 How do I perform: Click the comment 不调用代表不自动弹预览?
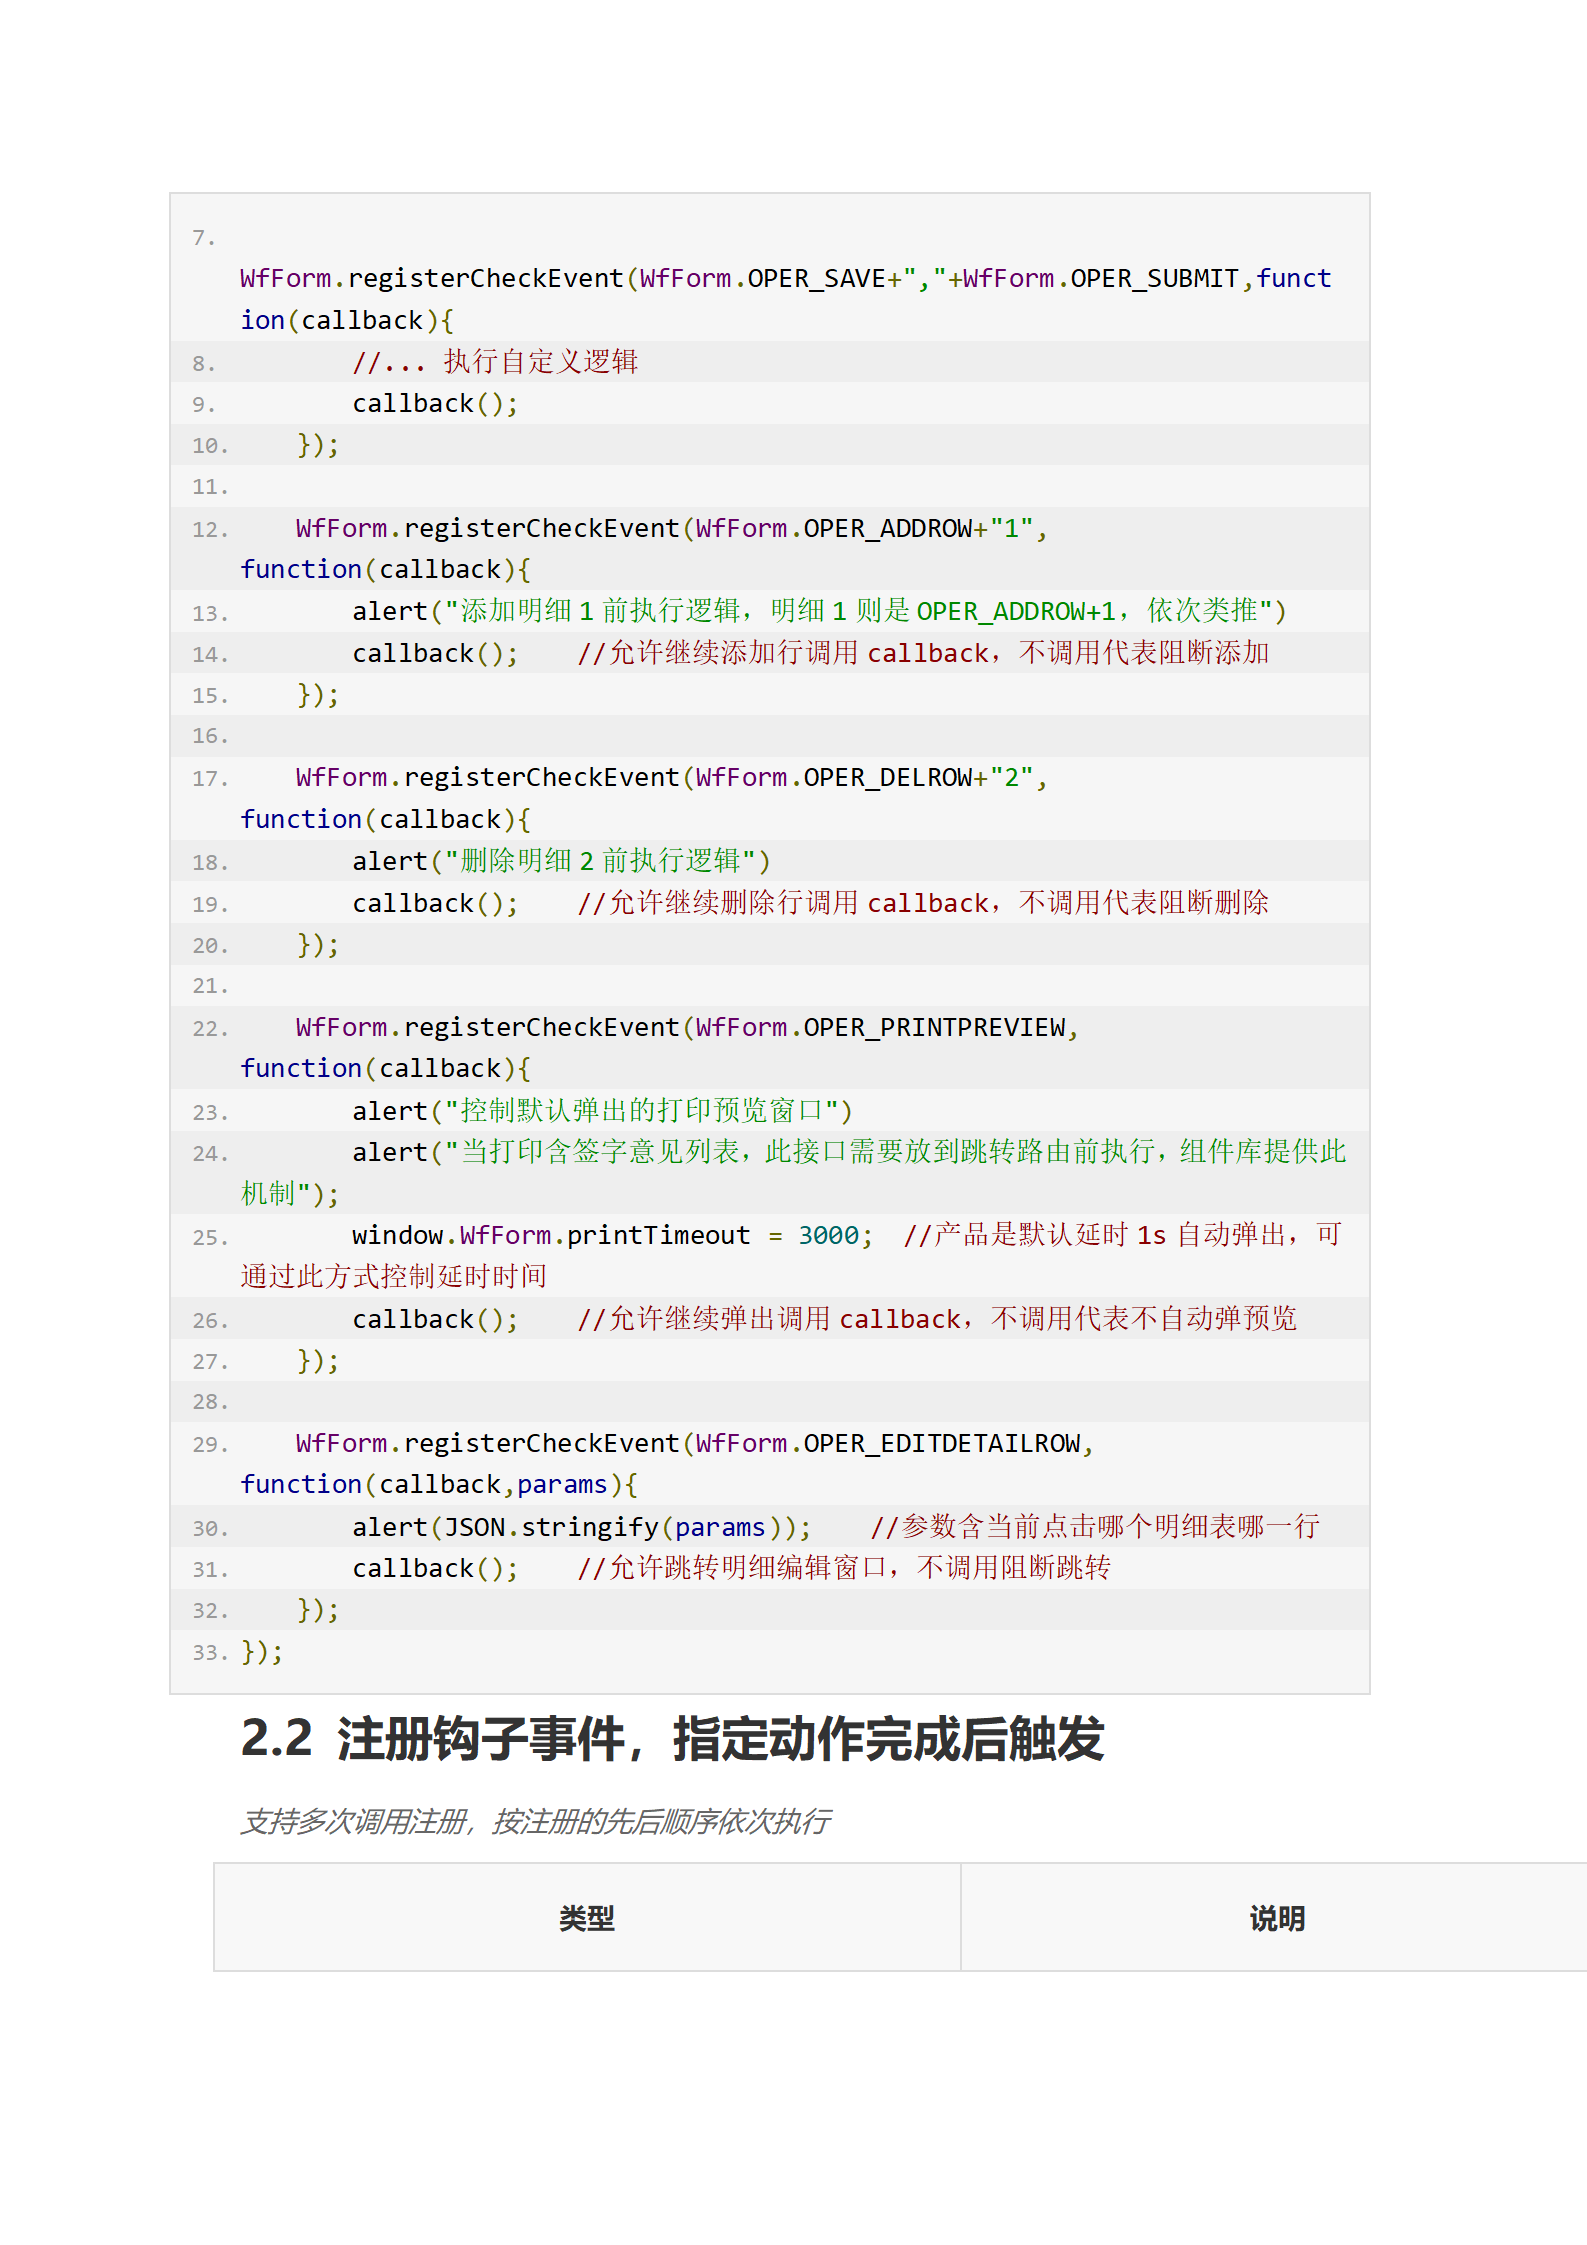coord(1144,1319)
